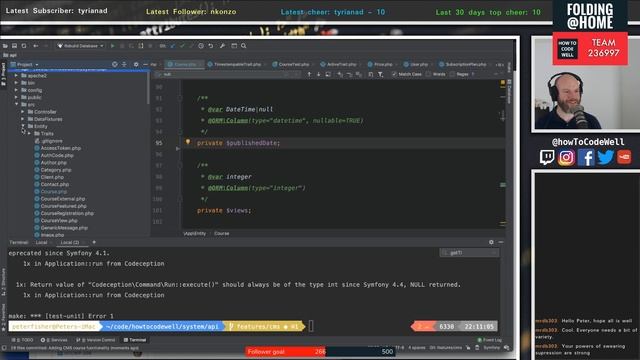Go to previous search occurrence arrow
This screenshot has width=640, height=360.
309,74
